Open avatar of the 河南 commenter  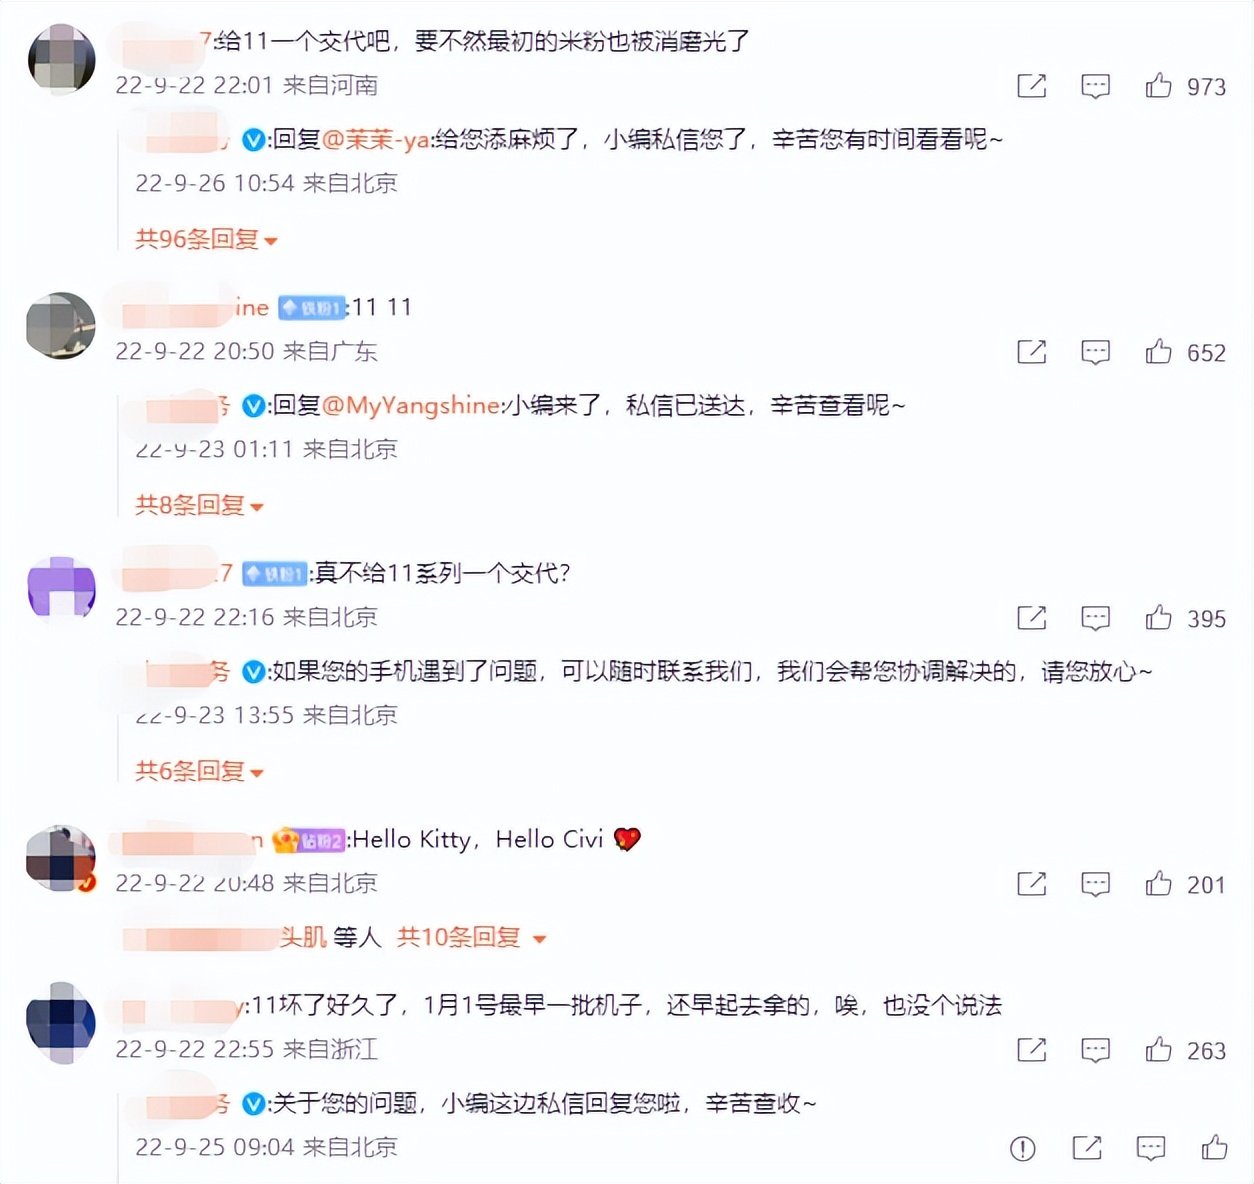coord(61,59)
